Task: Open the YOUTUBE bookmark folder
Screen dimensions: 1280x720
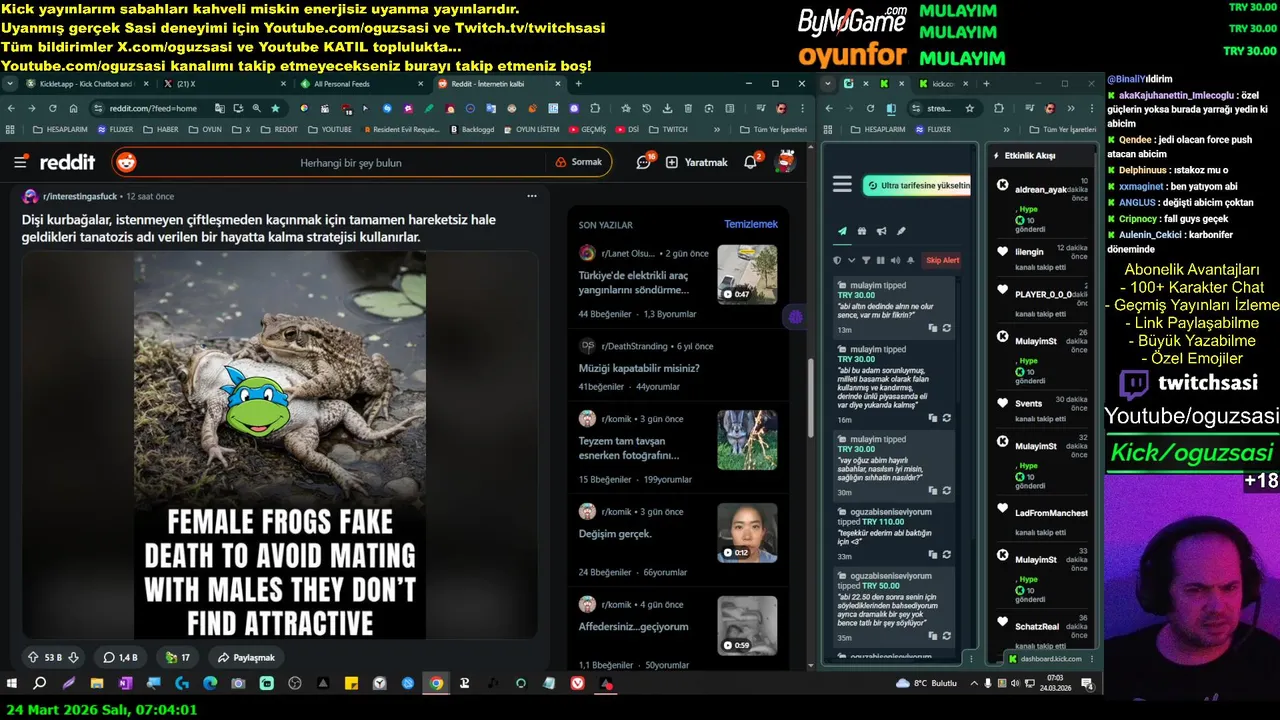Action: pyautogui.click(x=330, y=129)
